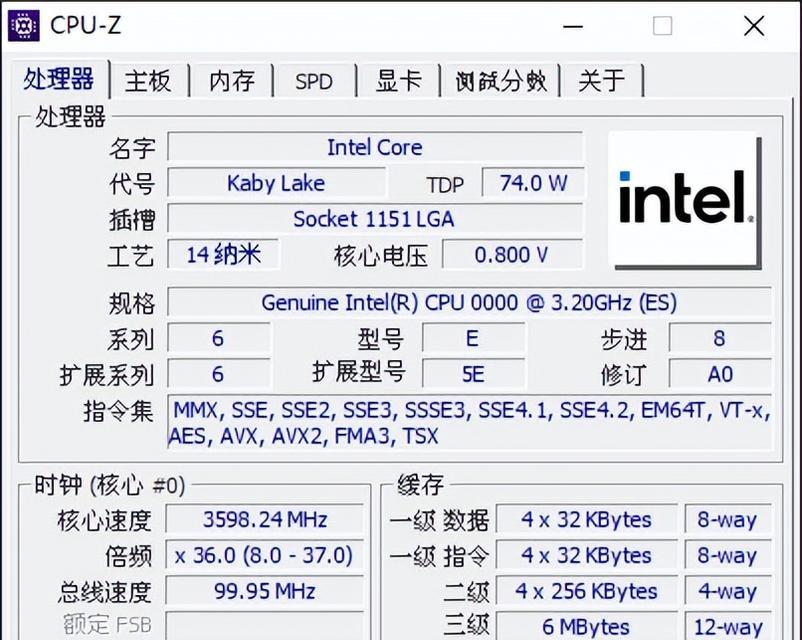
Task: Switch to the SPD tab
Action: coord(314,81)
